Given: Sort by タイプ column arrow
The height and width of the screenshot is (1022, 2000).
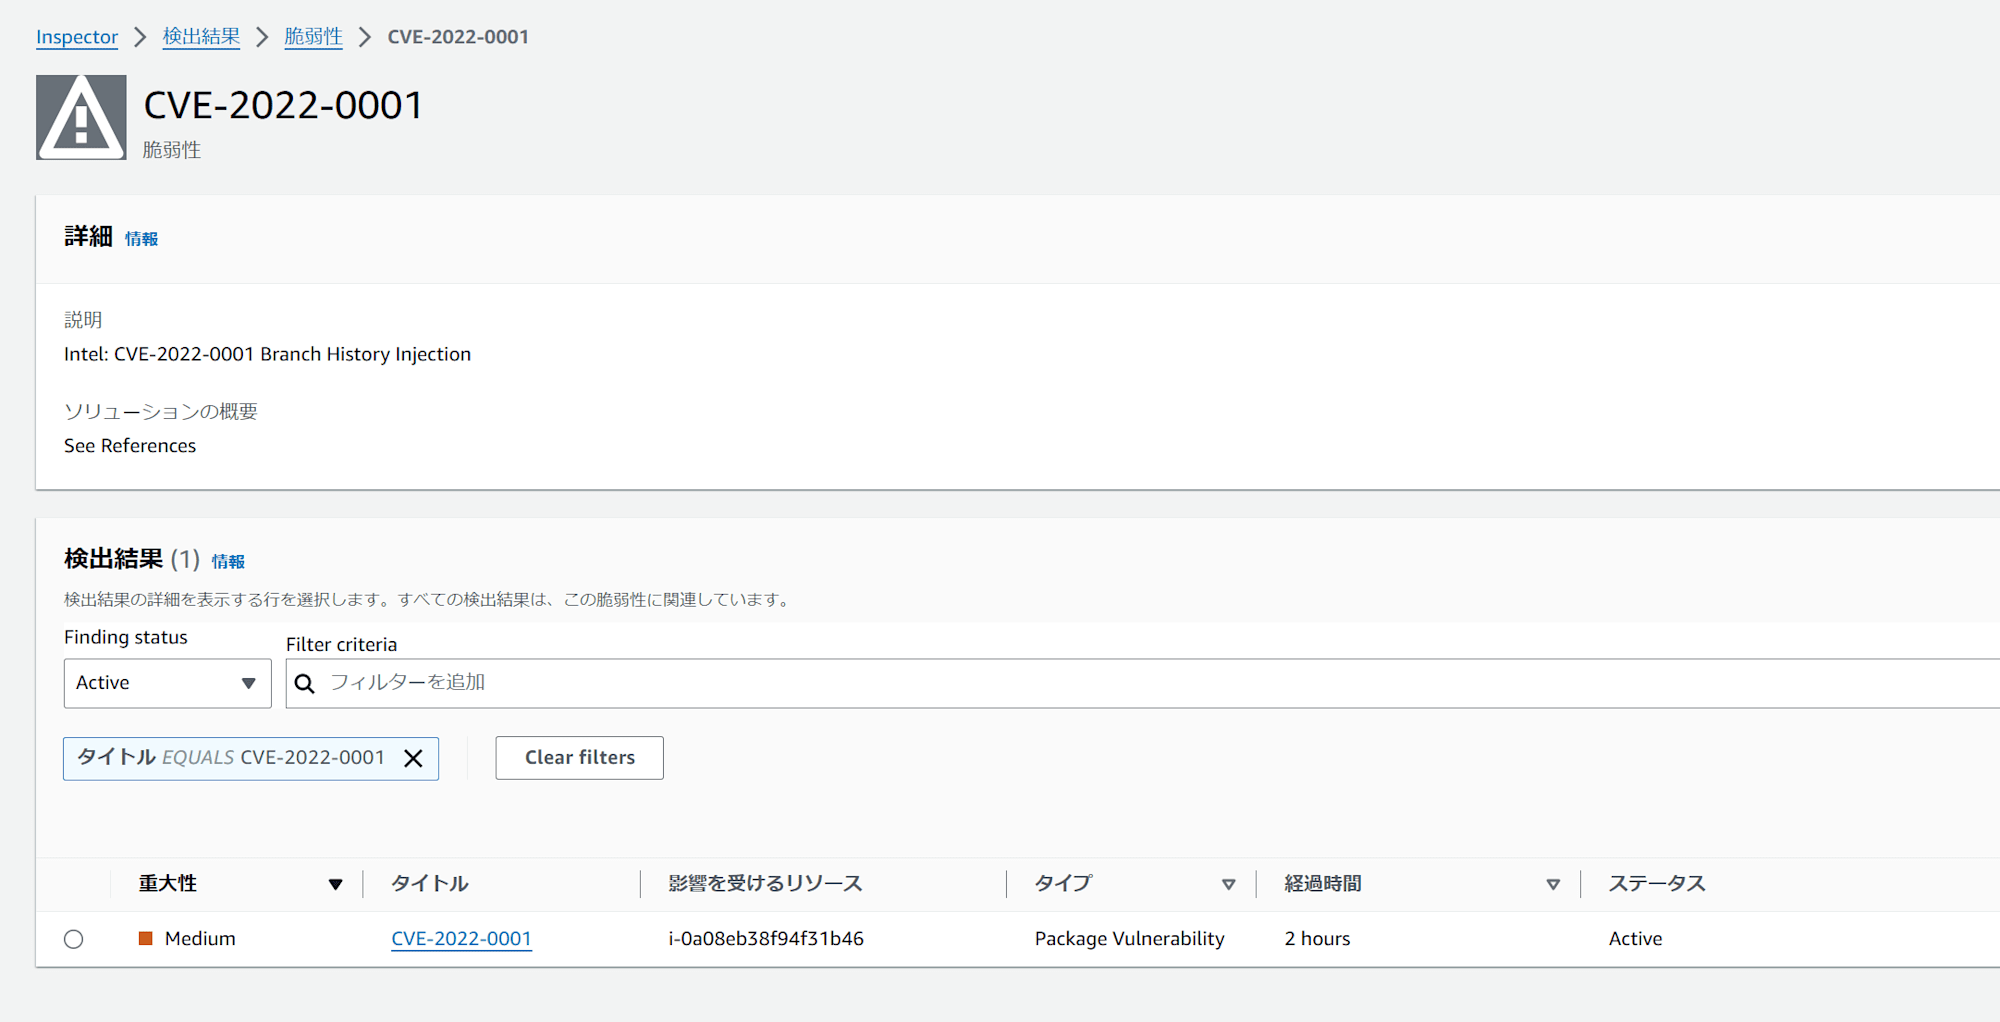Looking at the screenshot, I should (x=1229, y=884).
